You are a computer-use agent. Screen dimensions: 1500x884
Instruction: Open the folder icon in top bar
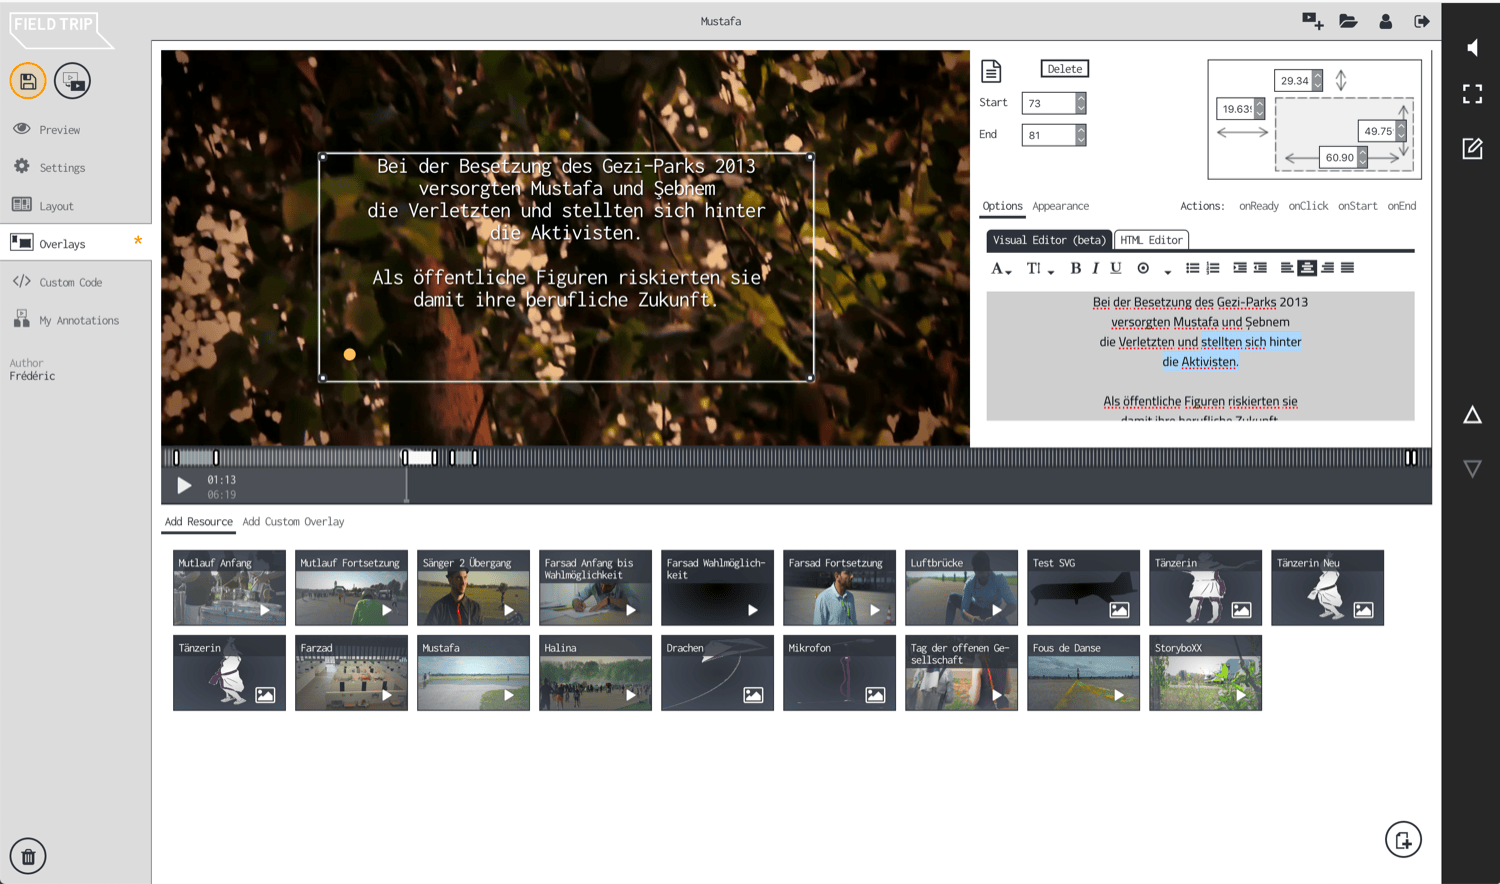pyautogui.click(x=1348, y=21)
